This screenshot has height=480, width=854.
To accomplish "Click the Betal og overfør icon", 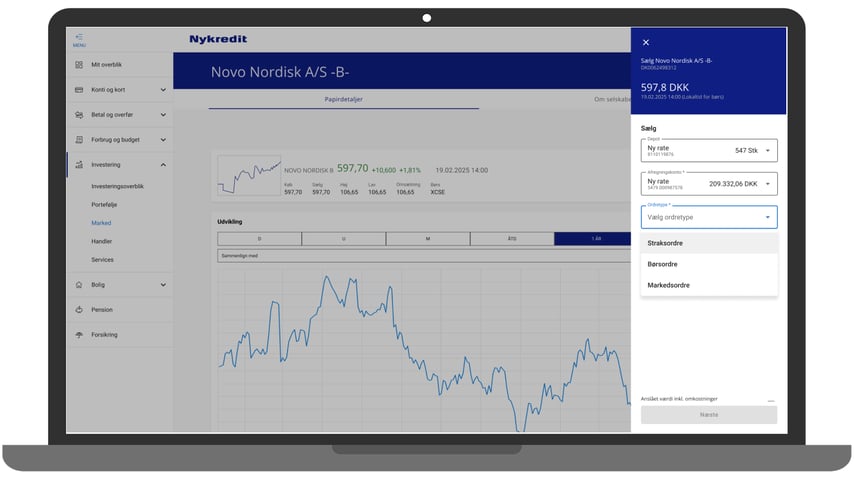I will (x=79, y=115).
